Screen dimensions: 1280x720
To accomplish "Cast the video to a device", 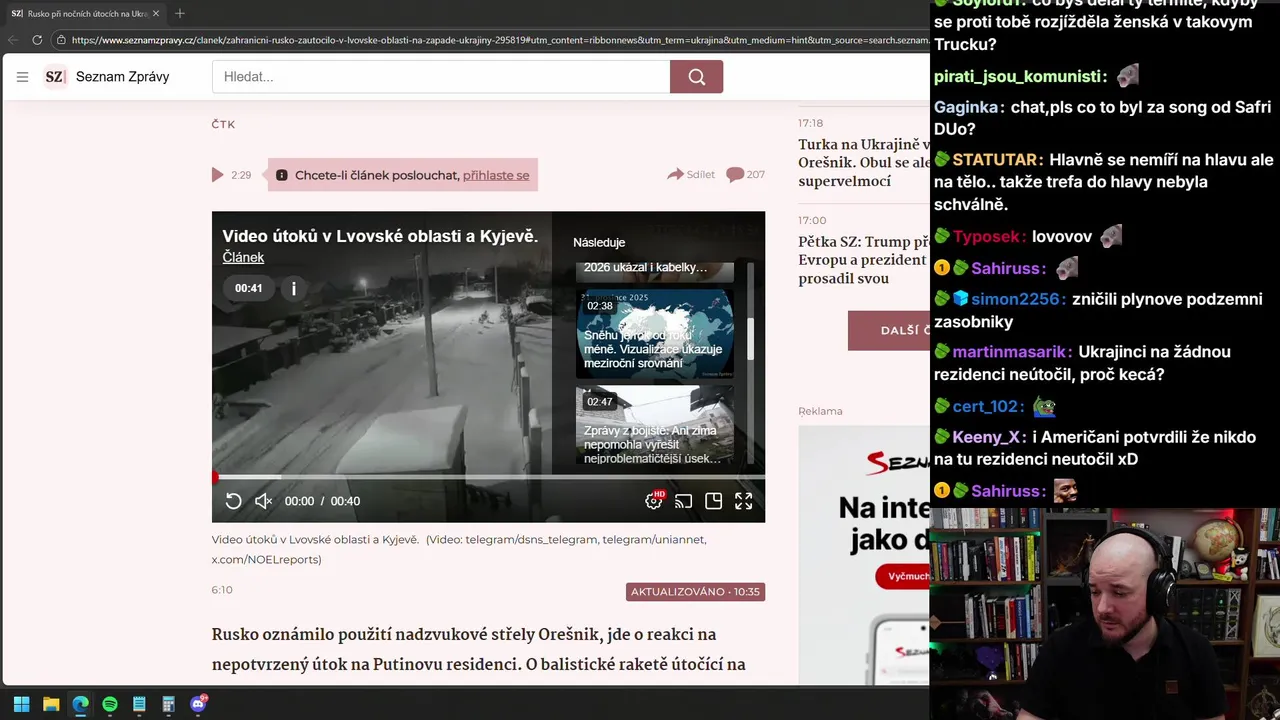I will [684, 501].
